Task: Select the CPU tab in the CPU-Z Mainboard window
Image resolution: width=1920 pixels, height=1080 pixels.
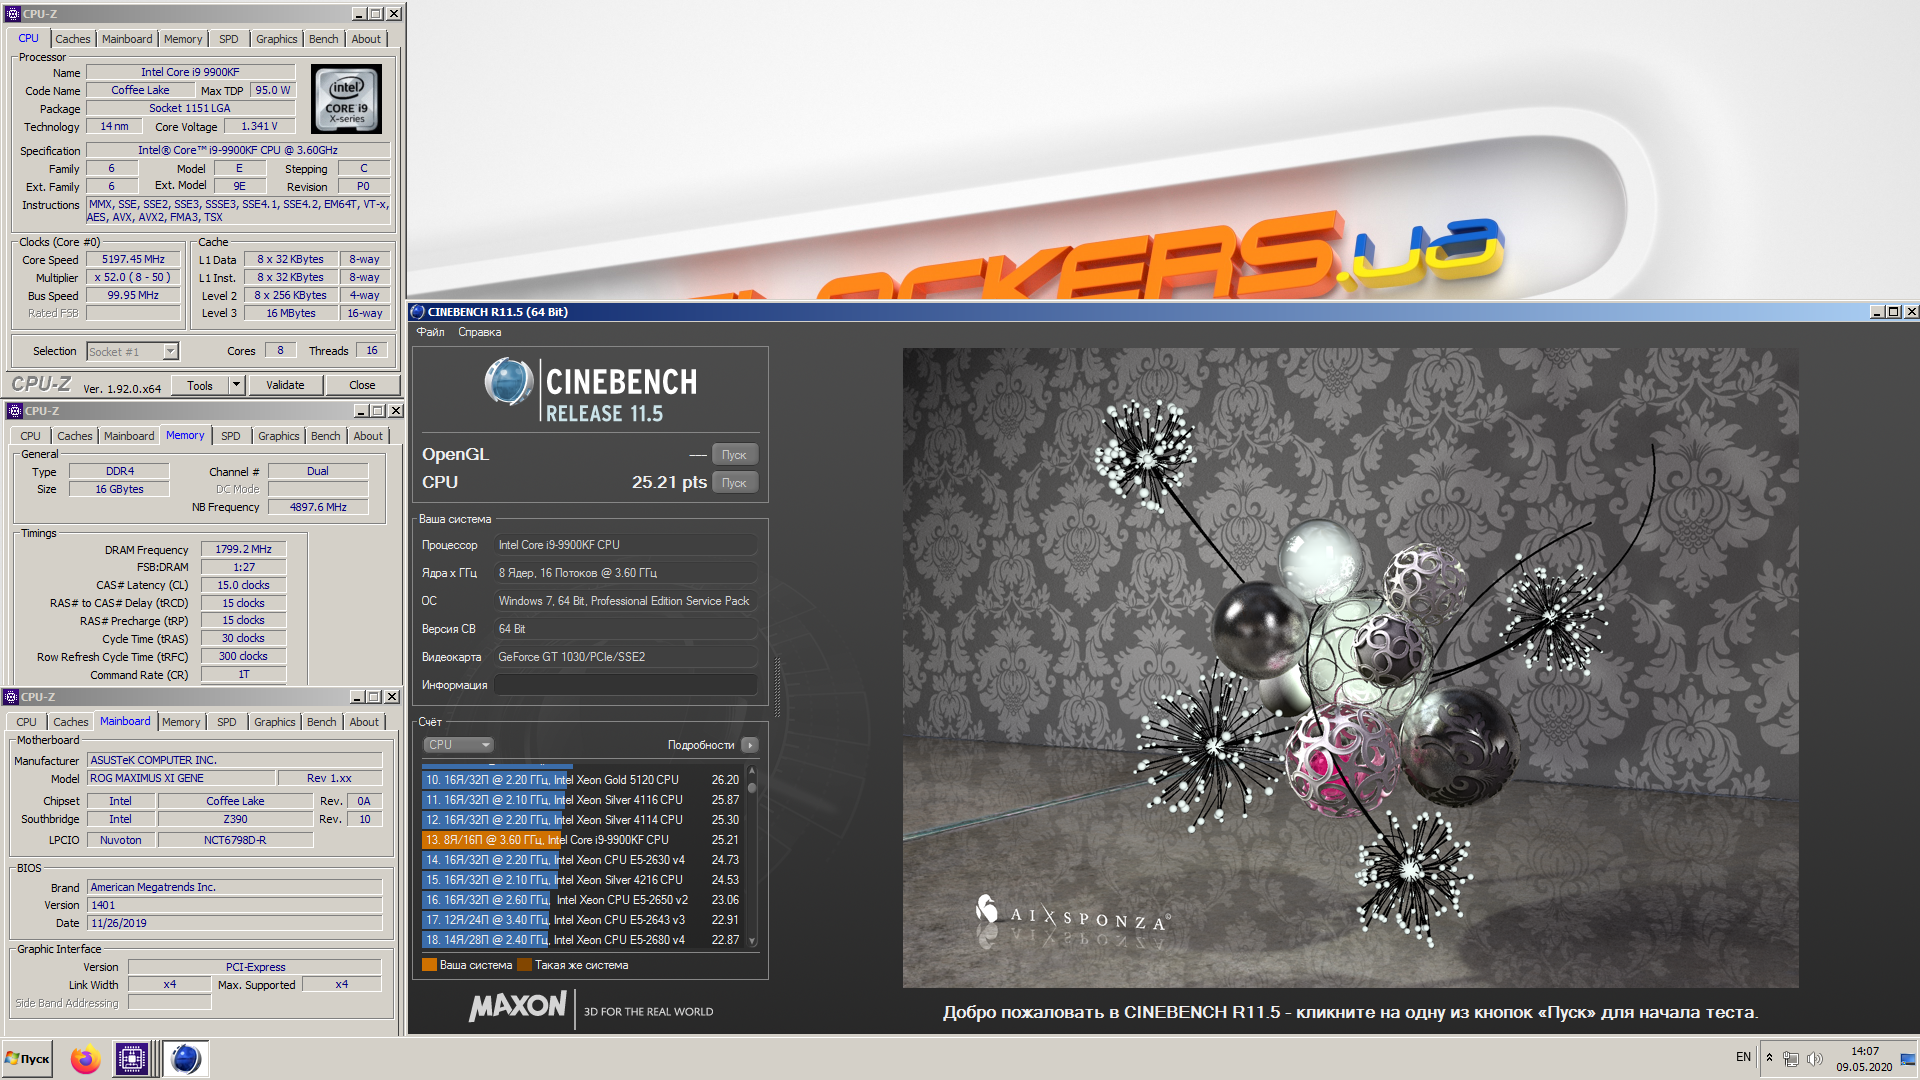Action: point(27,722)
